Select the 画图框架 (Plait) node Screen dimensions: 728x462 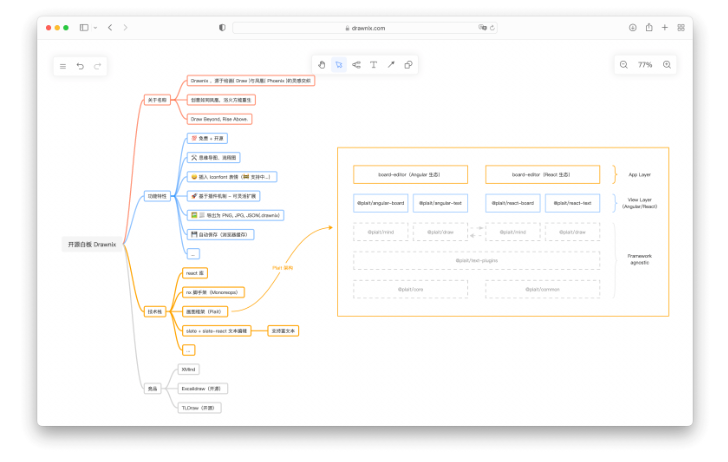point(205,312)
